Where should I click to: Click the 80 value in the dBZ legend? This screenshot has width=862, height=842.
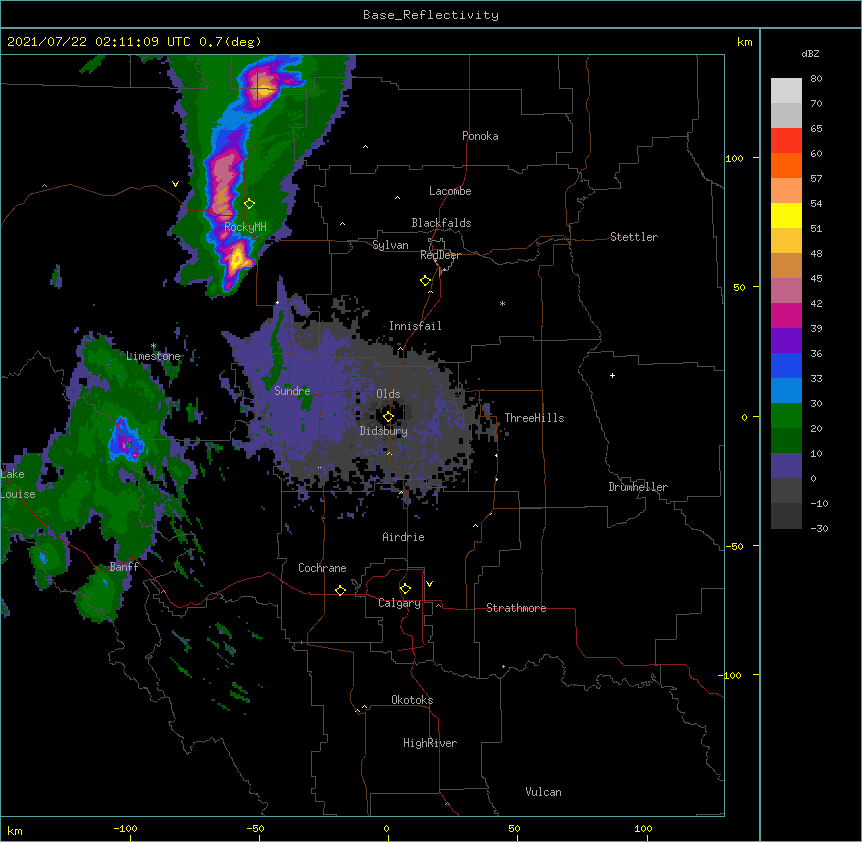816,79
